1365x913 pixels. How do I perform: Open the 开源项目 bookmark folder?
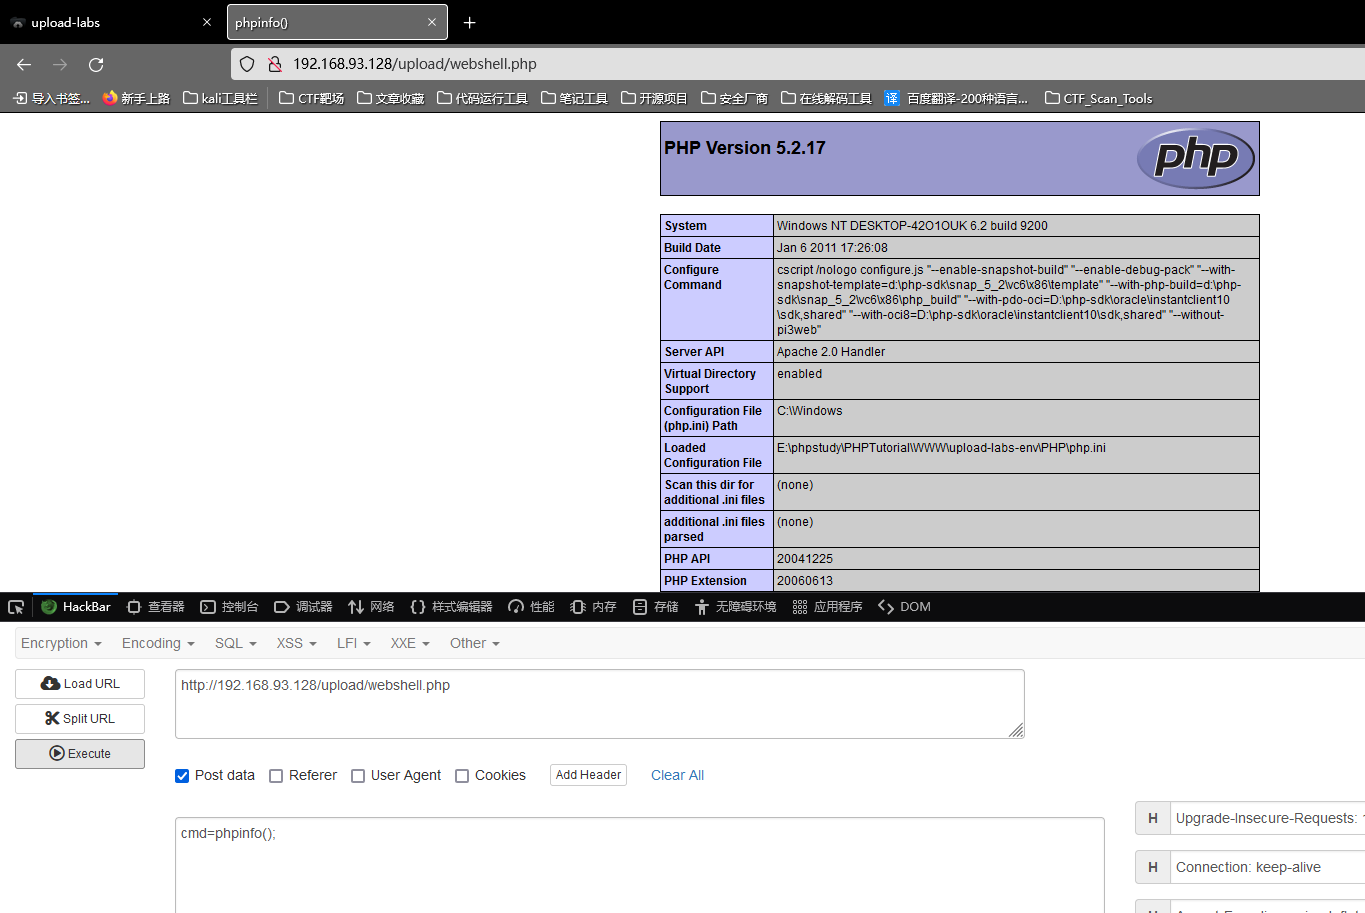pos(654,98)
